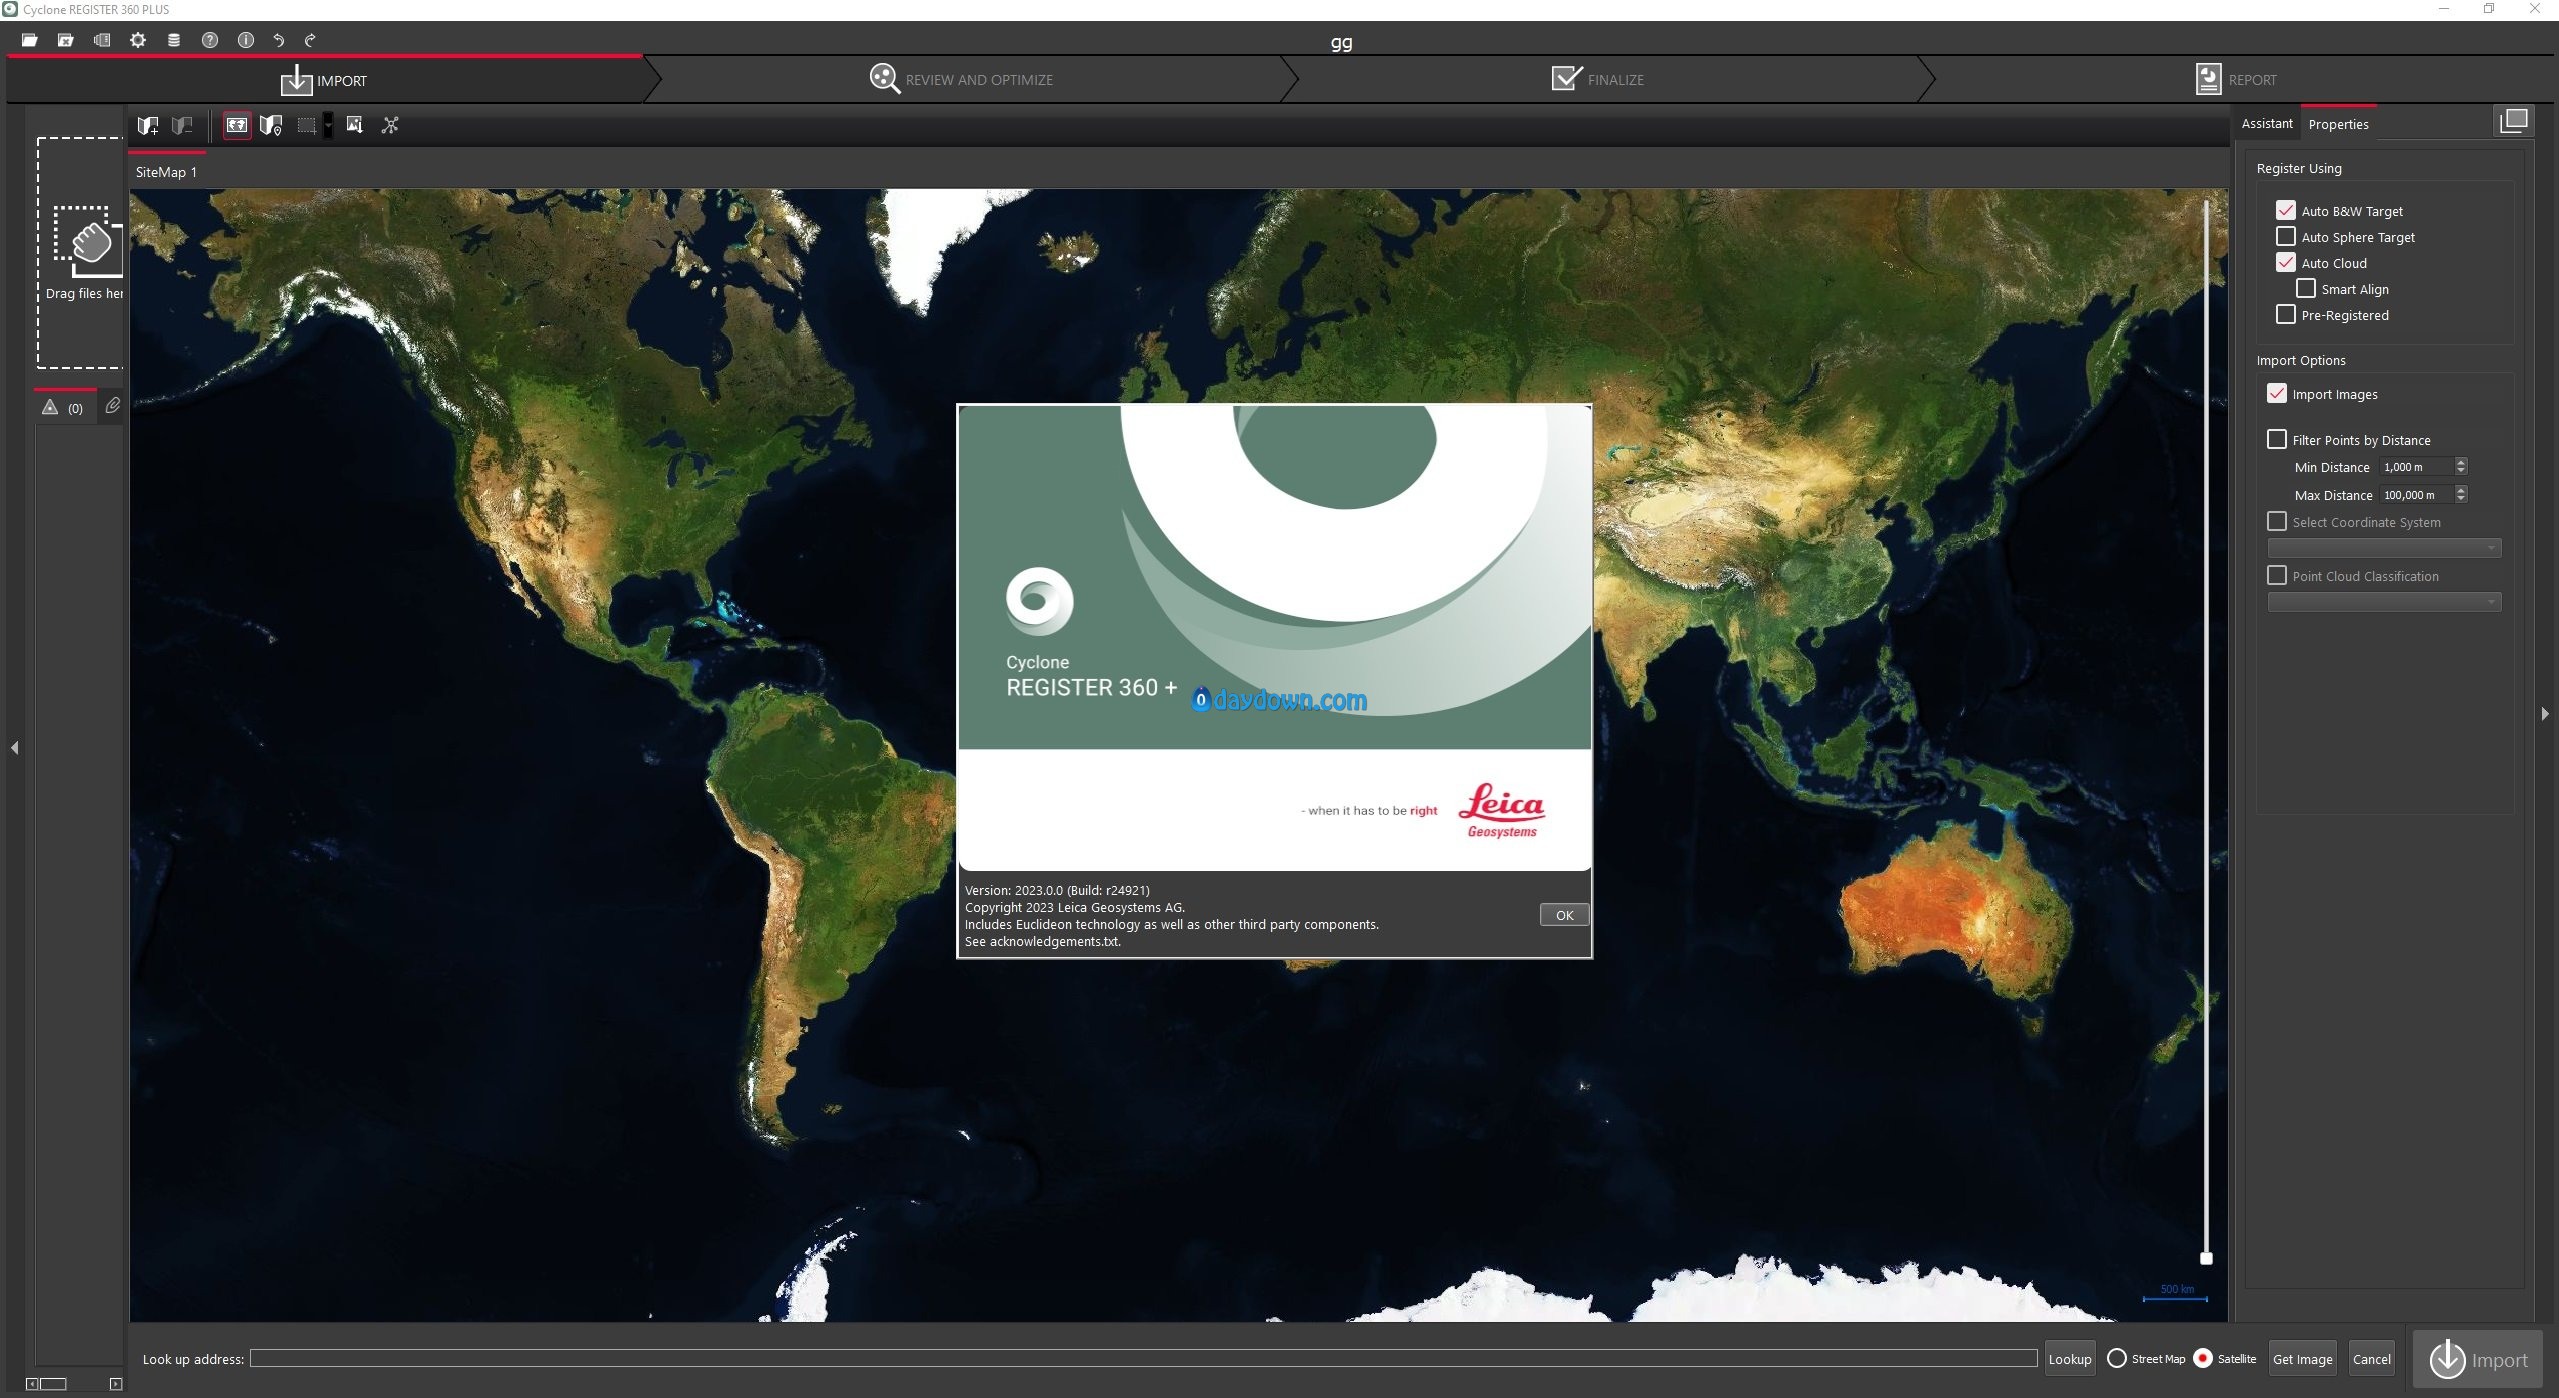Uncheck the Import Images option
This screenshot has height=1398, width=2559.
(x=2277, y=394)
